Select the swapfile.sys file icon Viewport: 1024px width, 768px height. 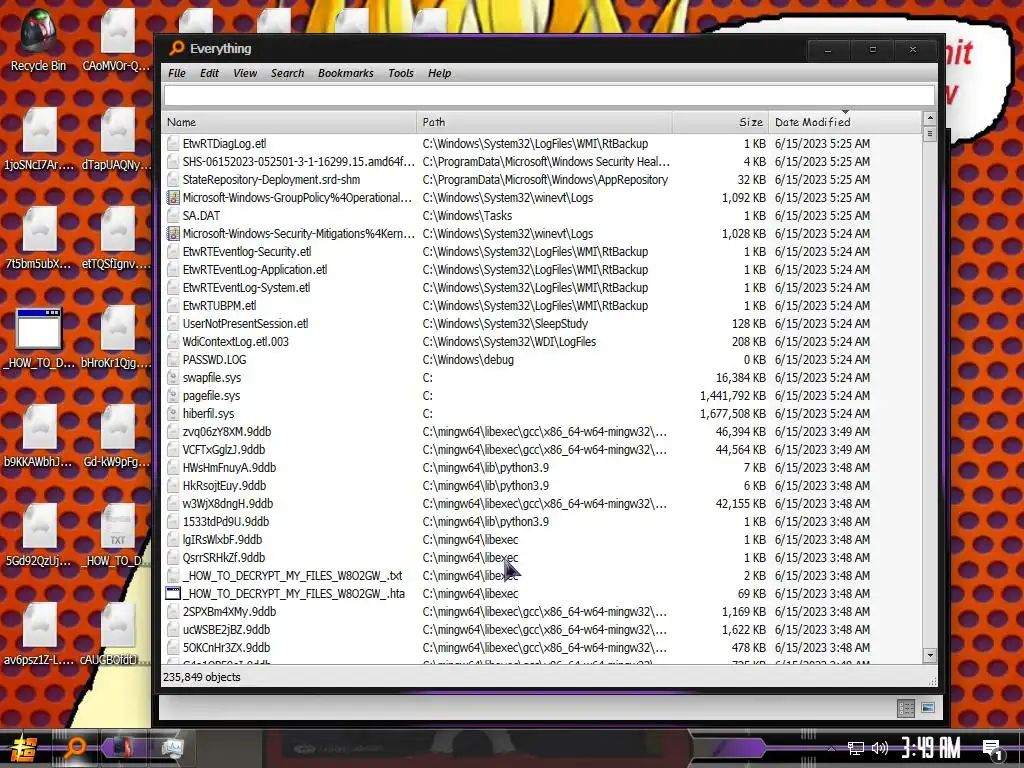[x=173, y=377]
